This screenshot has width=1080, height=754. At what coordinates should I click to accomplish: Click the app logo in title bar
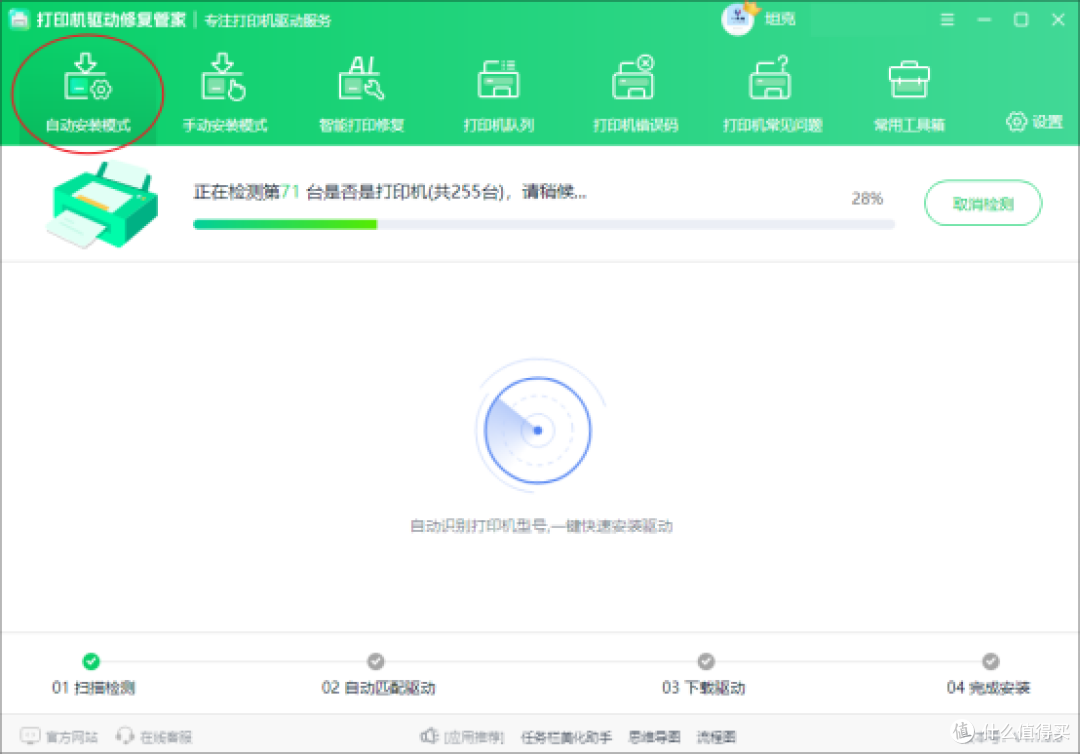click(19, 19)
